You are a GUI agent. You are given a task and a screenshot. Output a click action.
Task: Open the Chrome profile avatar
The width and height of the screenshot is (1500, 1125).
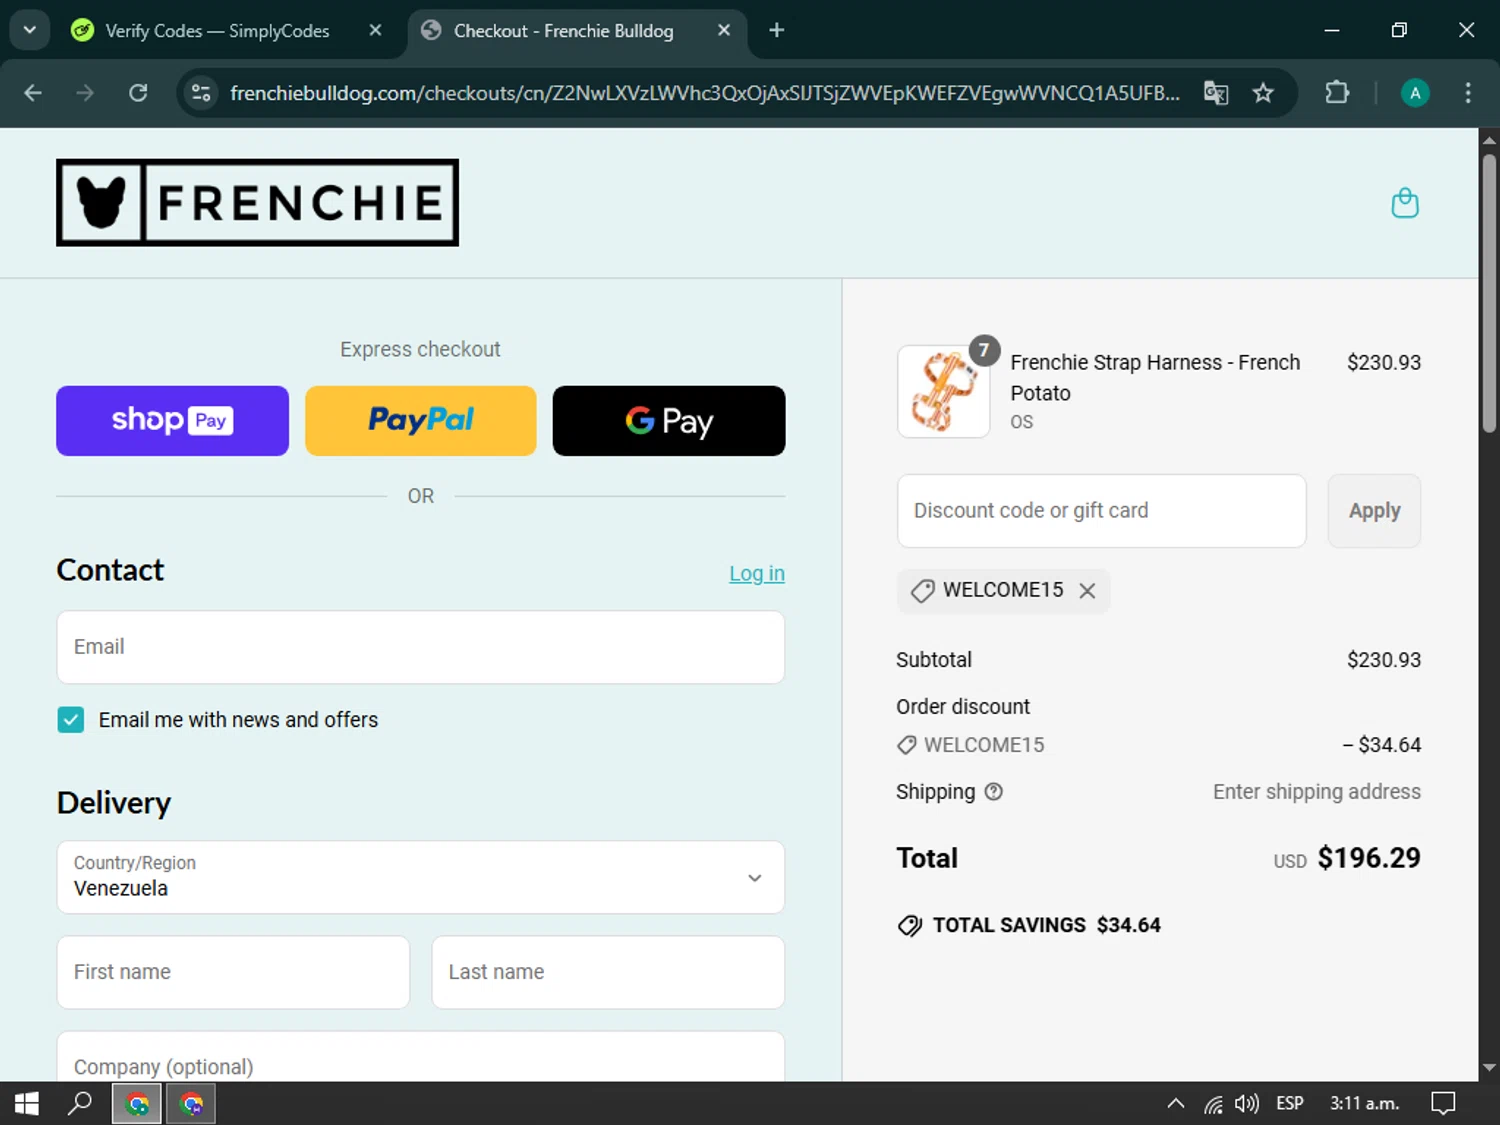[1414, 93]
